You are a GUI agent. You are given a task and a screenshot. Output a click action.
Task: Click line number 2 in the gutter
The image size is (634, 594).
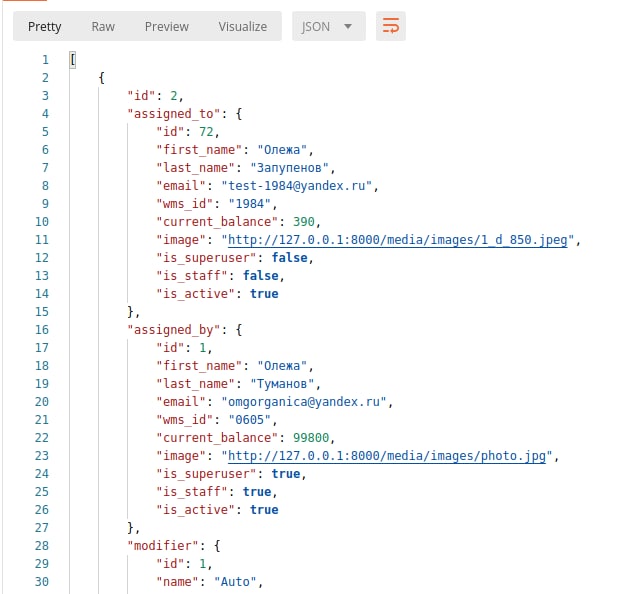(x=45, y=78)
